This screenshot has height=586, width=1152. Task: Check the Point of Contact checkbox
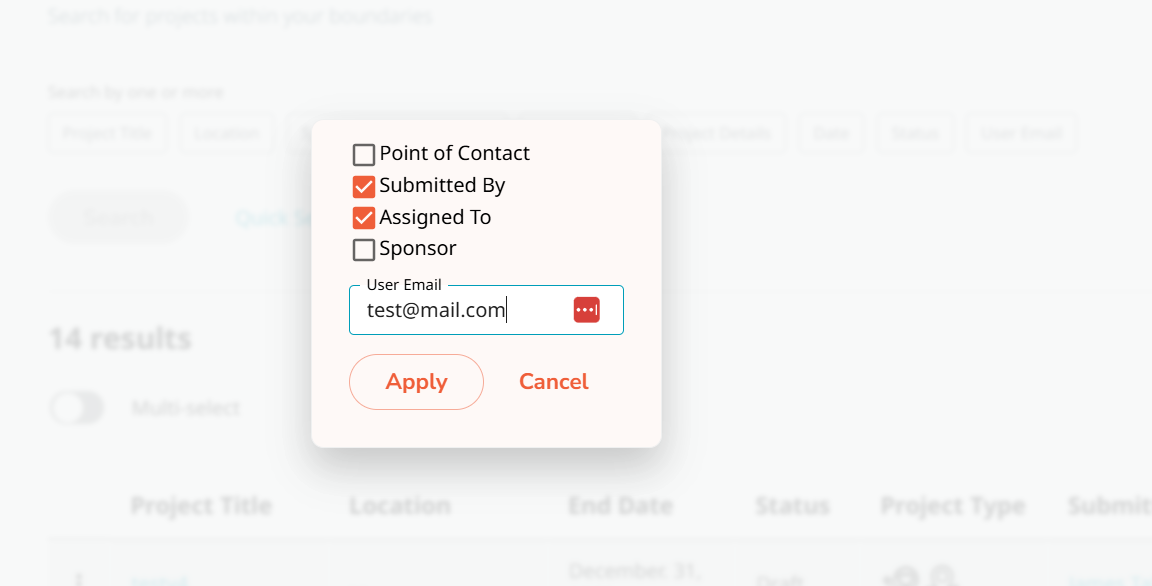364,155
